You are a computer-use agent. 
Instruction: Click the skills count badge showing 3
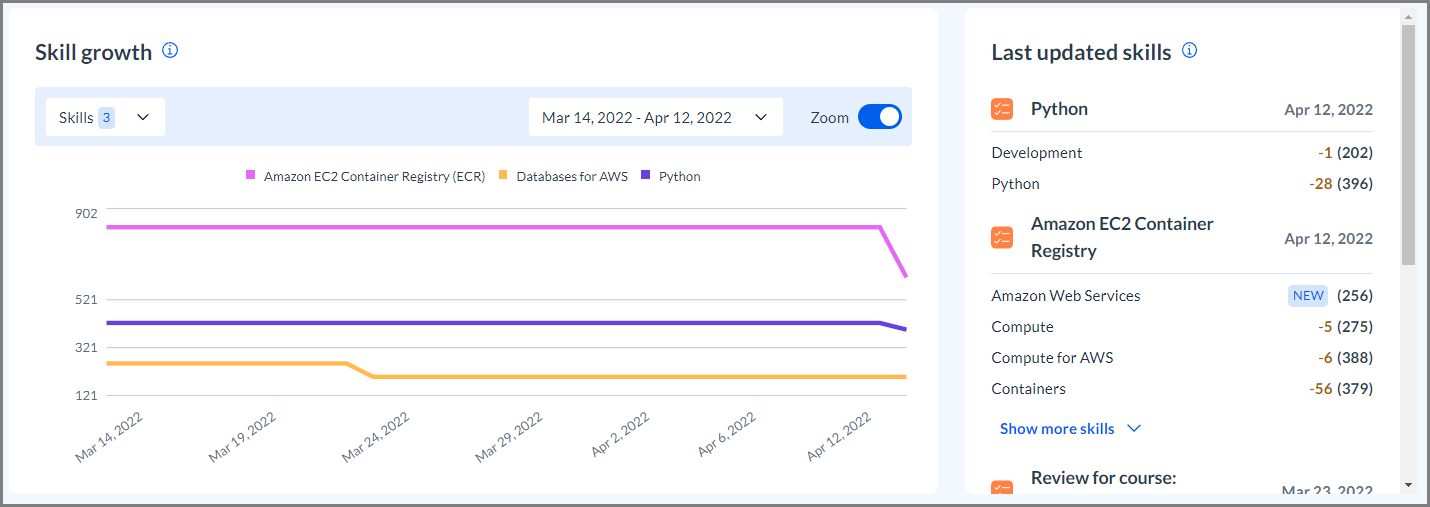[x=106, y=117]
